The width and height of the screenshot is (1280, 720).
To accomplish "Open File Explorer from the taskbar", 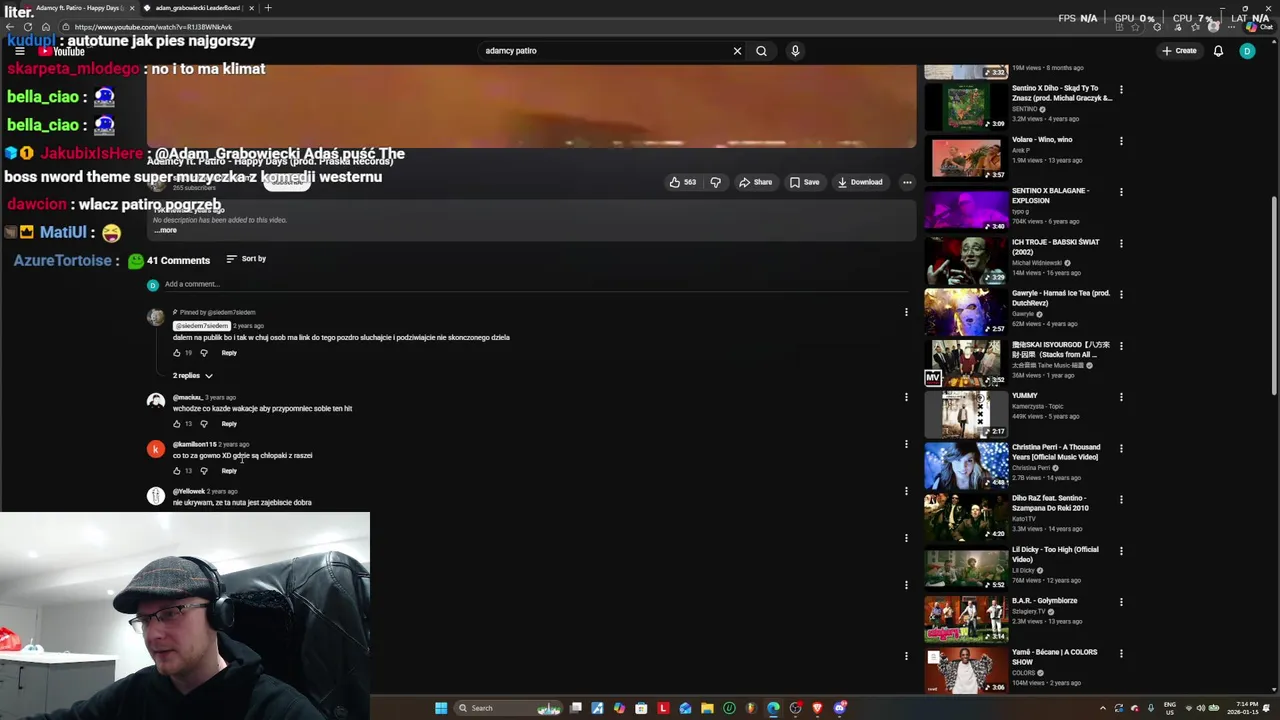I will tap(707, 708).
